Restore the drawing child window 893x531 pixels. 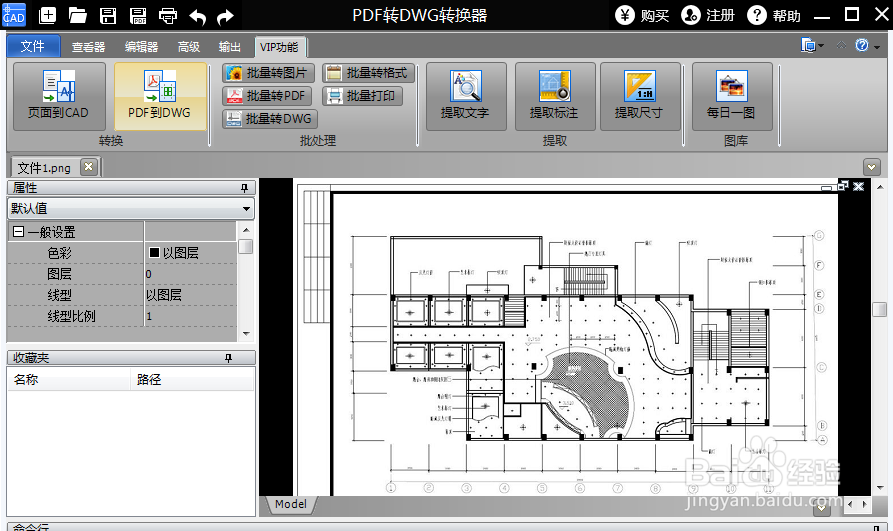pyautogui.click(x=843, y=186)
